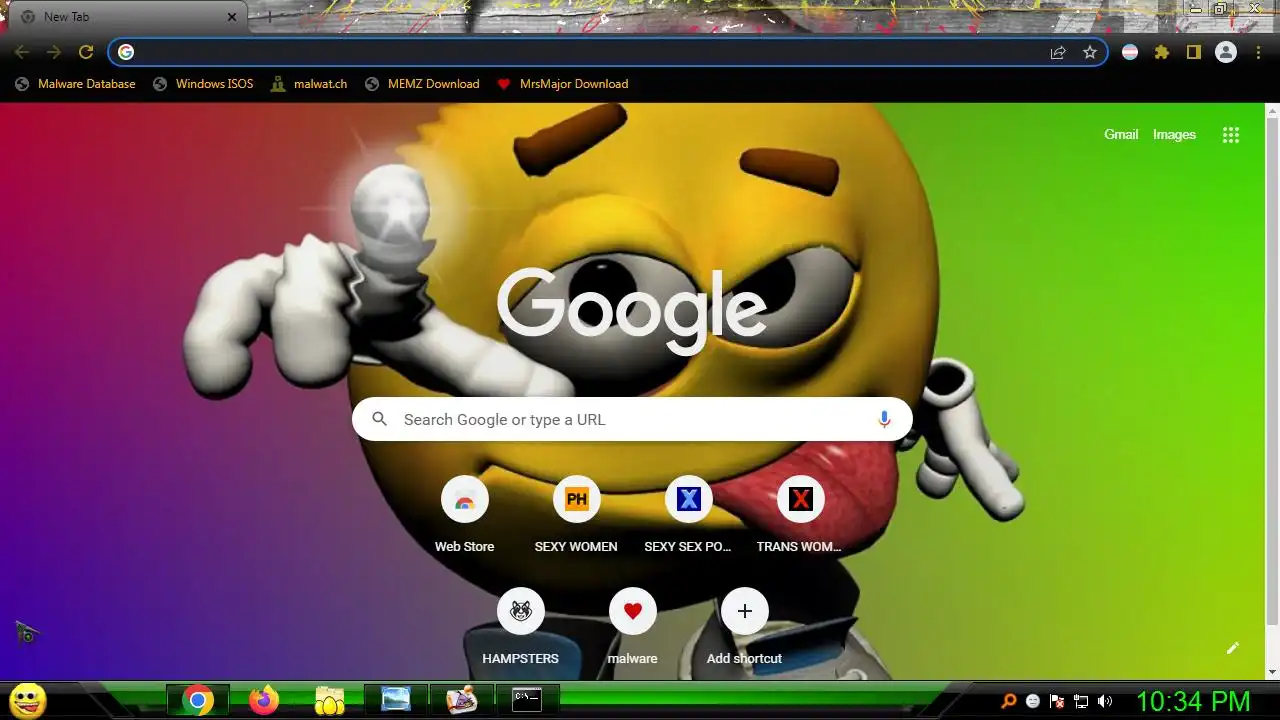Image resolution: width=1280 pixels, height=720 pixels.
Task: Open the malware heart shortcut
Action: [632, 627]
